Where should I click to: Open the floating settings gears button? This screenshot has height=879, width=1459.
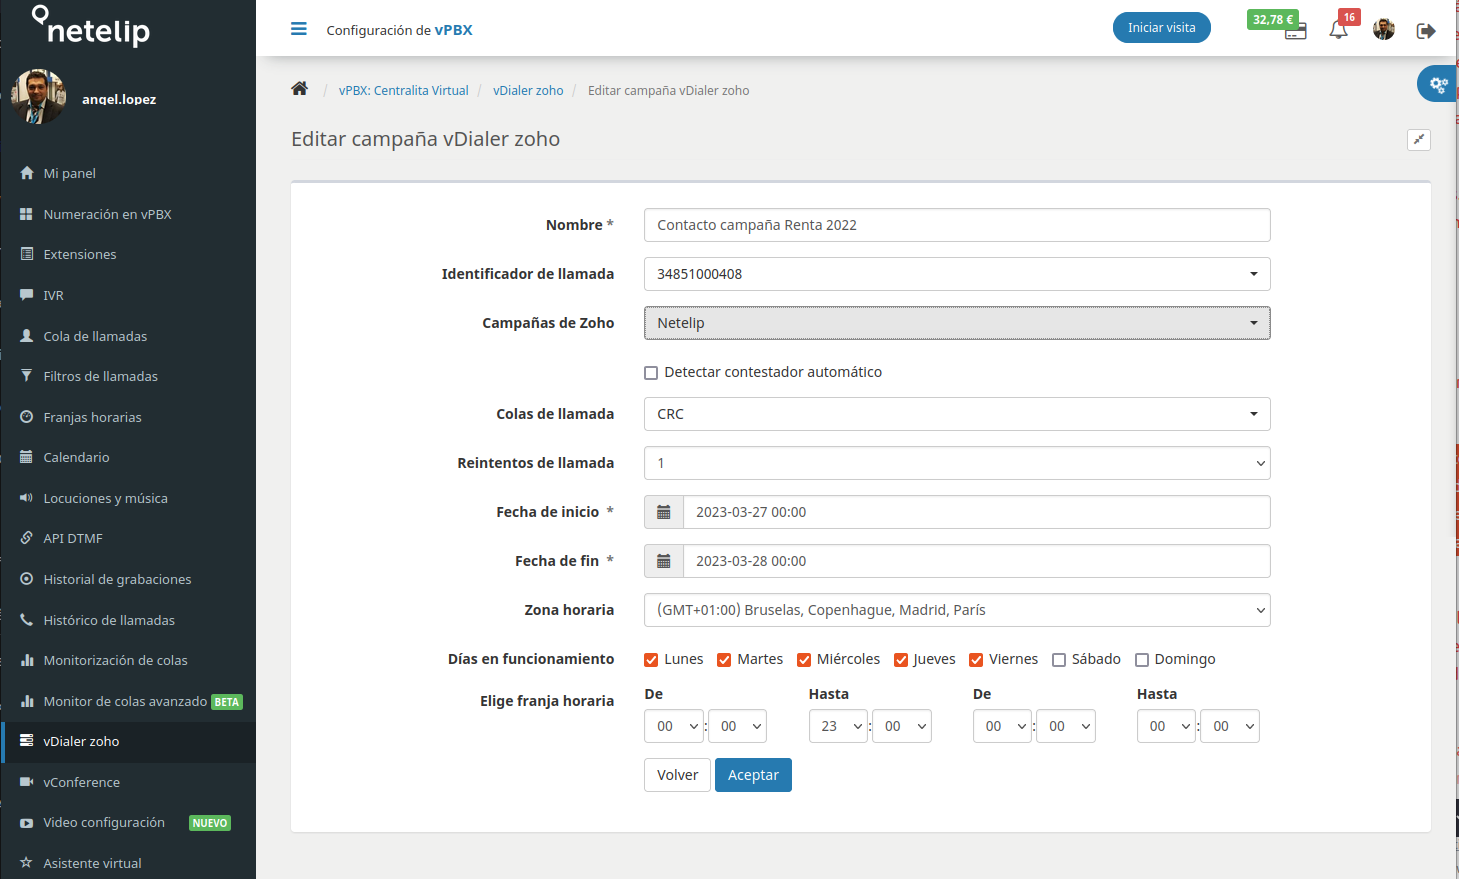pyautogui.click(x=1438, y=84)
